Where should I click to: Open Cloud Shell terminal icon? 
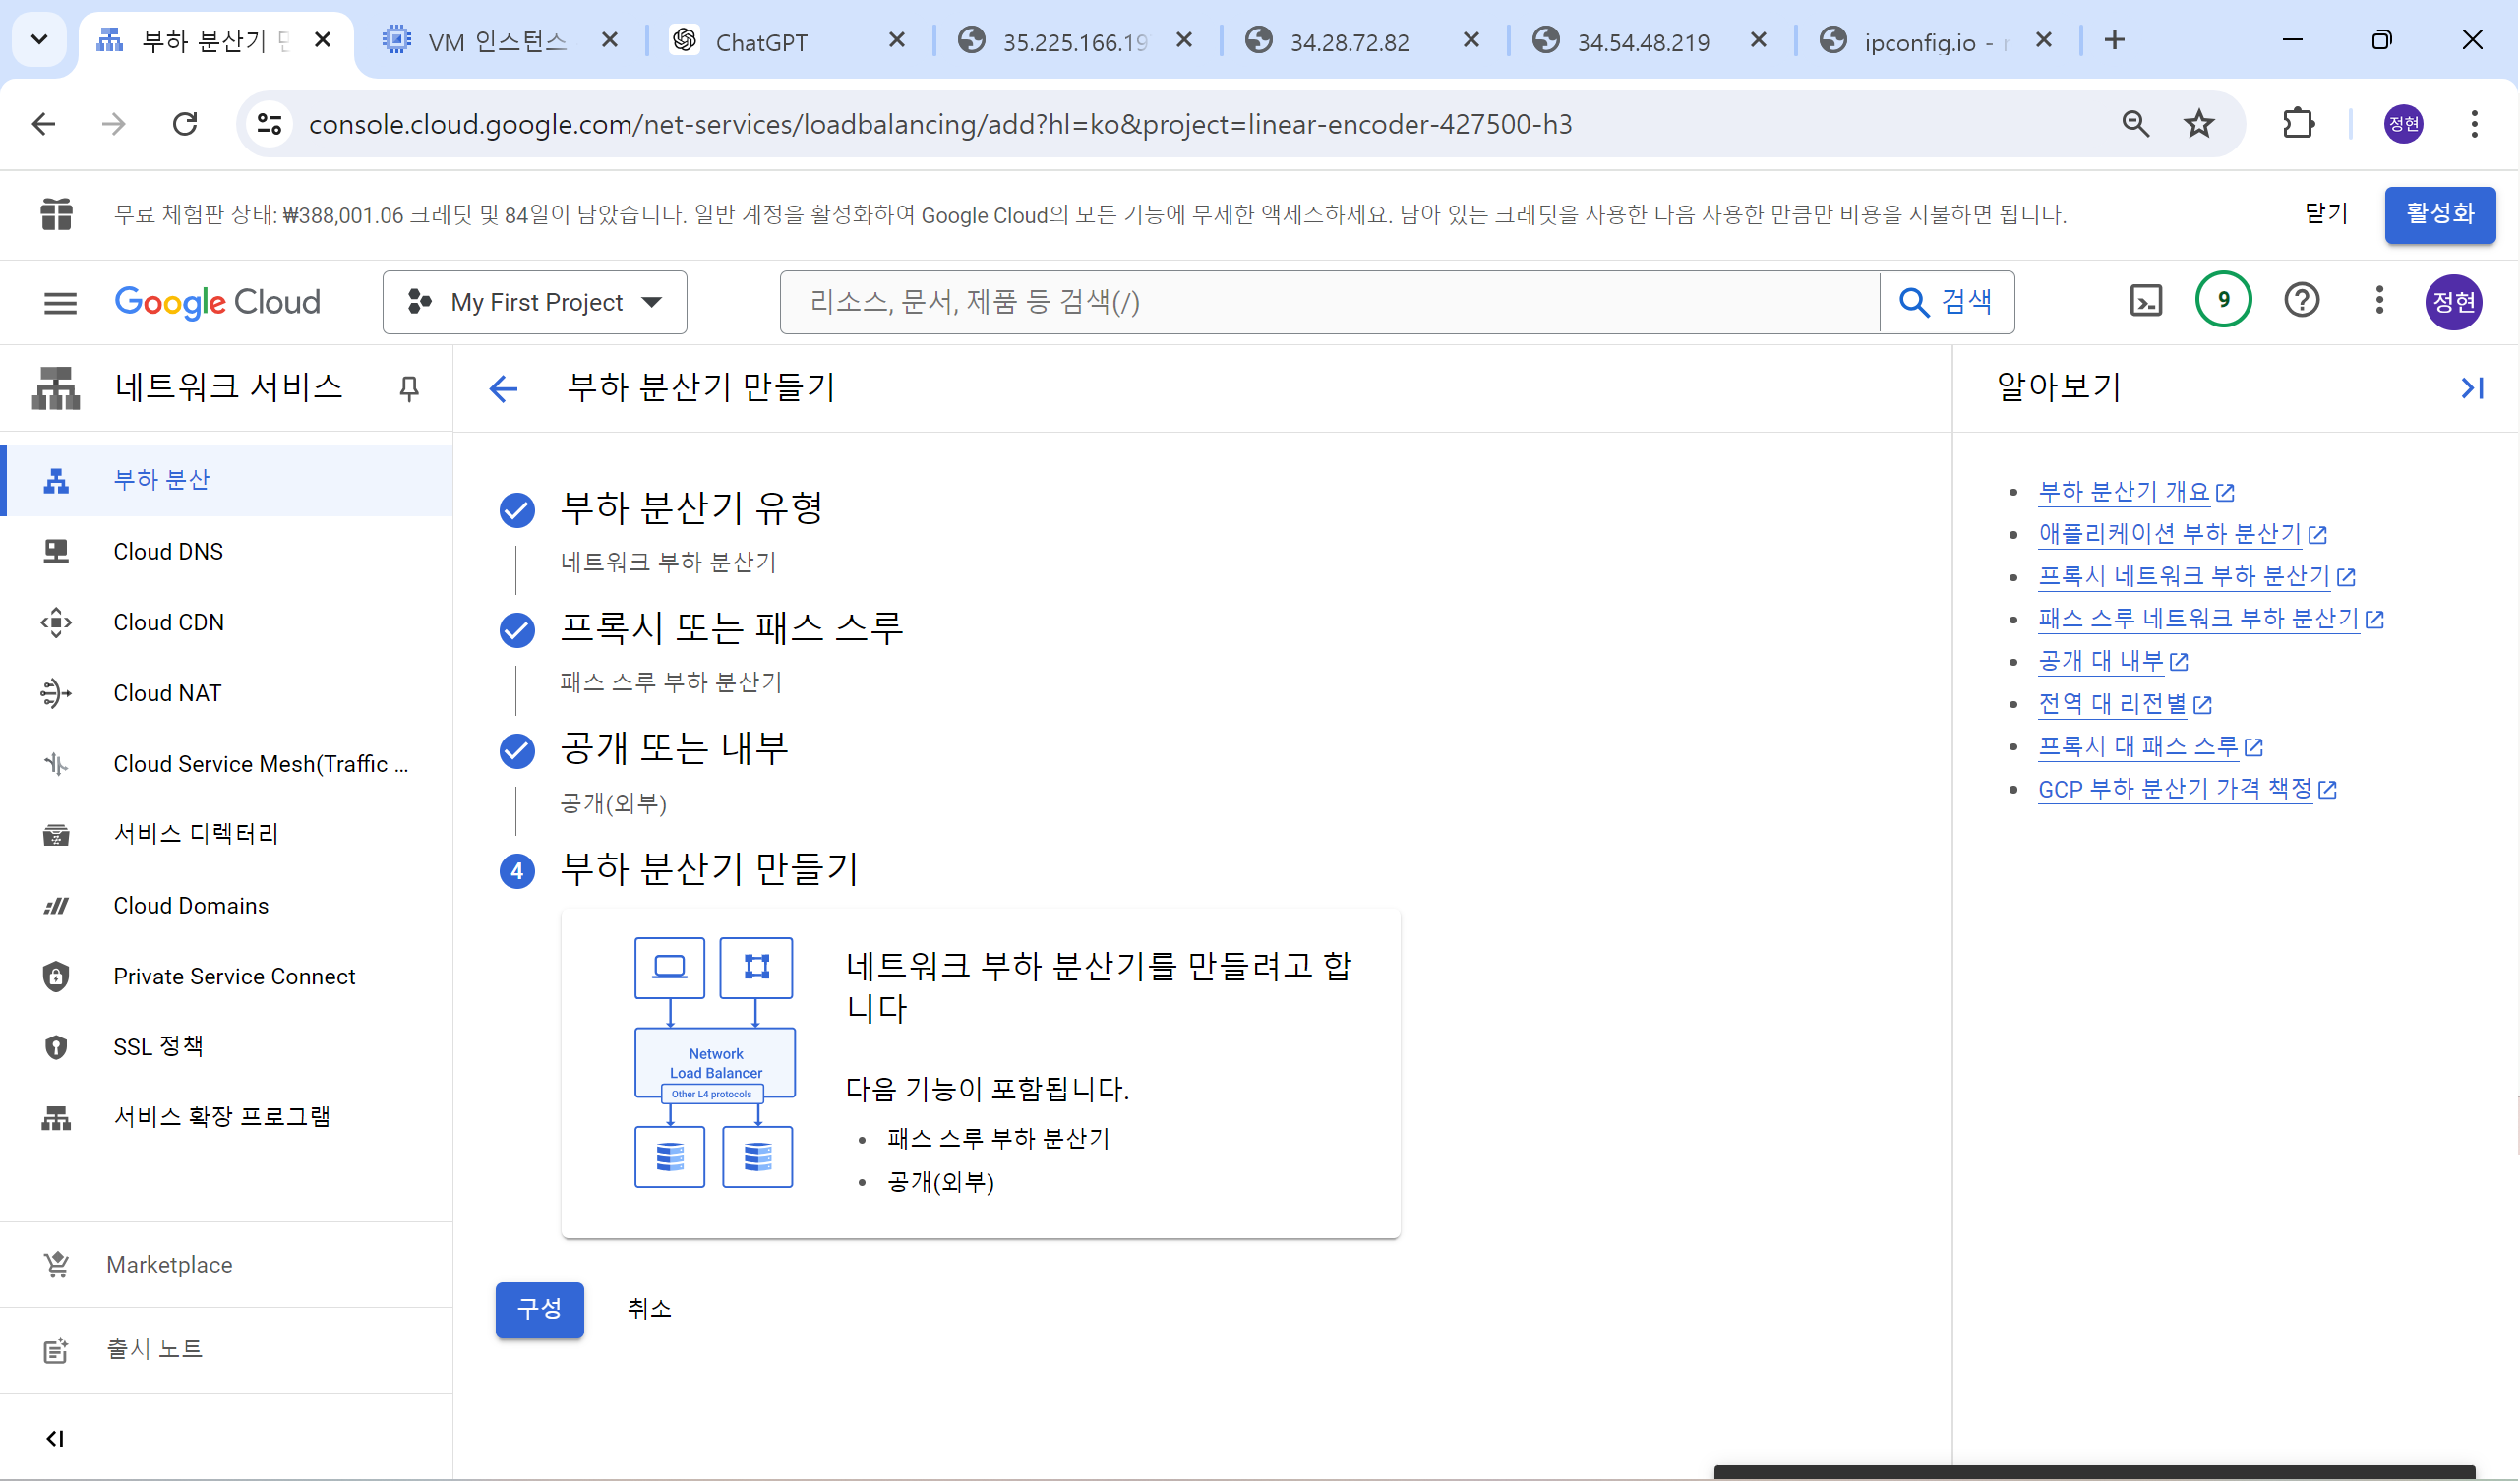click(2146, 301)
